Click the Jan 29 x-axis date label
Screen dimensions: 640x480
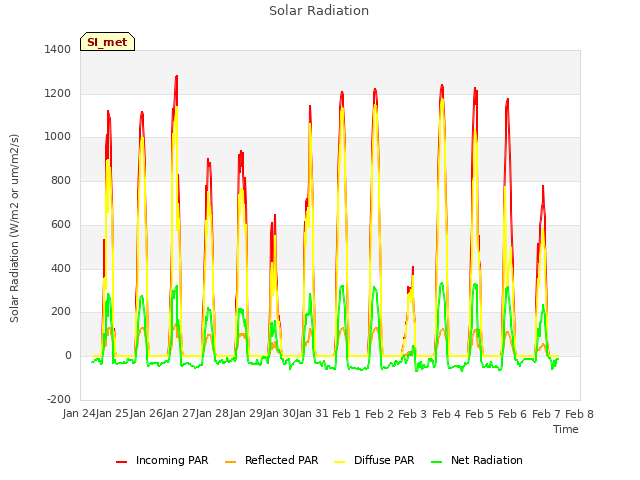[246, 413]
